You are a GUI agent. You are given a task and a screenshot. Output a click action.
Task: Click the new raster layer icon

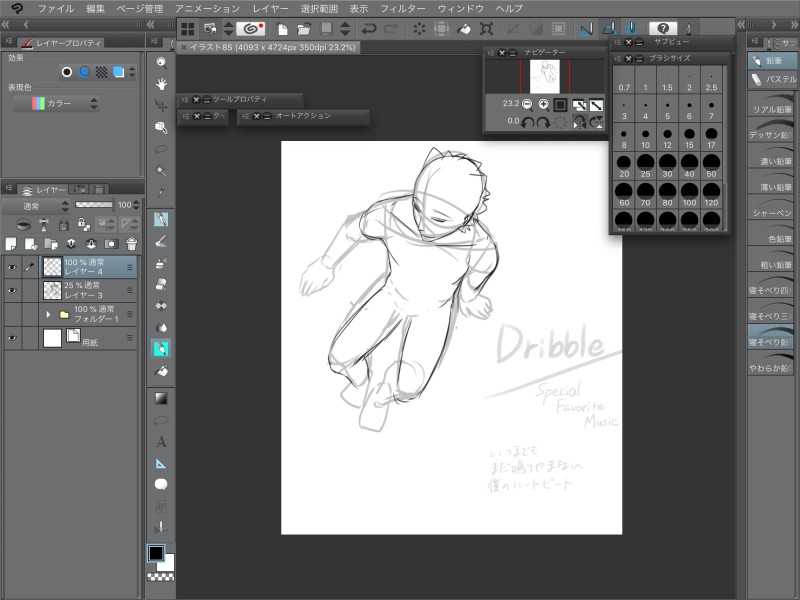tap(11, 243)
